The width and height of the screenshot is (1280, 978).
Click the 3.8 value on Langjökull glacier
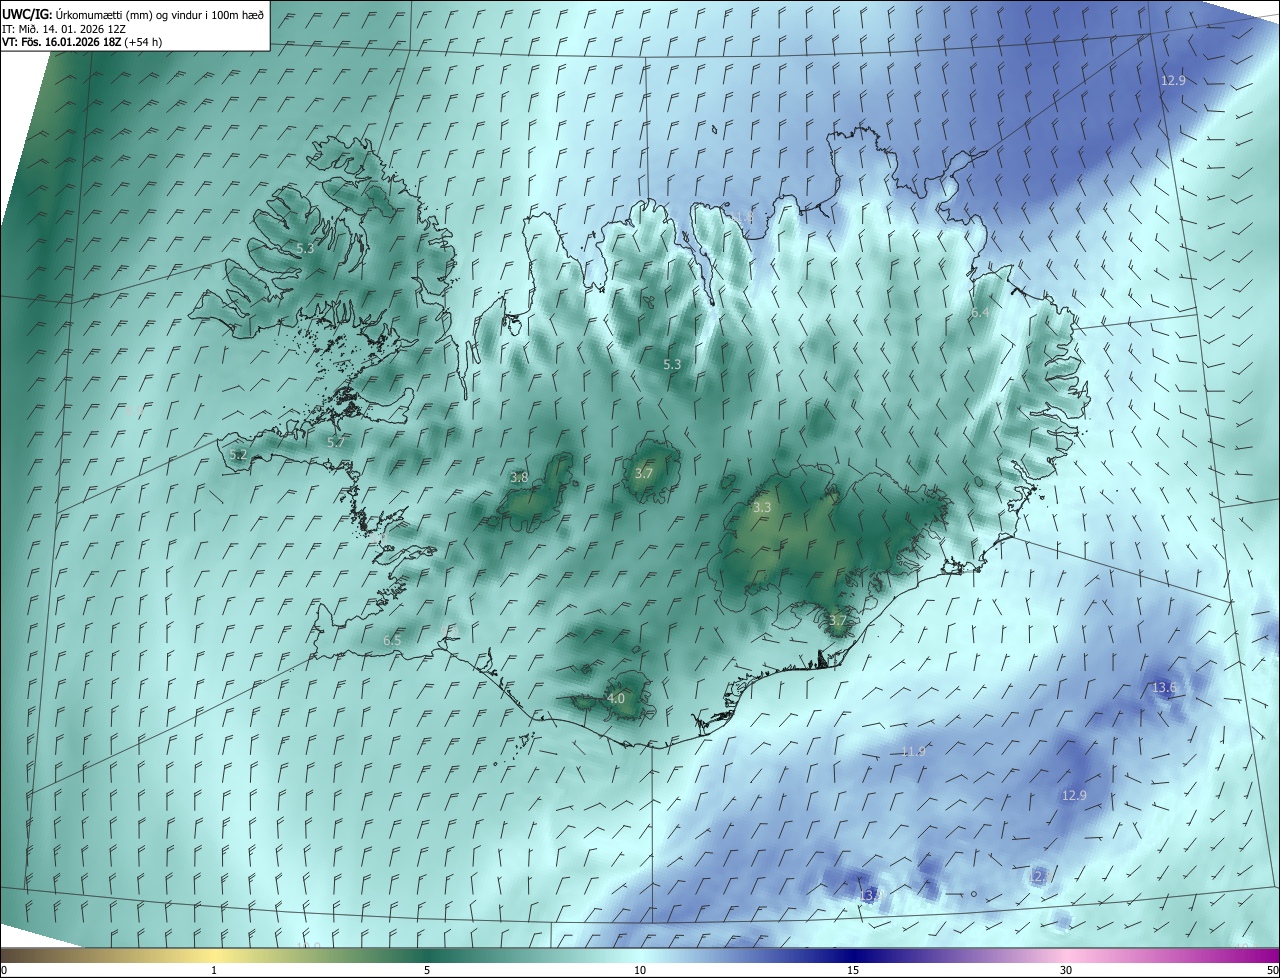519,478
